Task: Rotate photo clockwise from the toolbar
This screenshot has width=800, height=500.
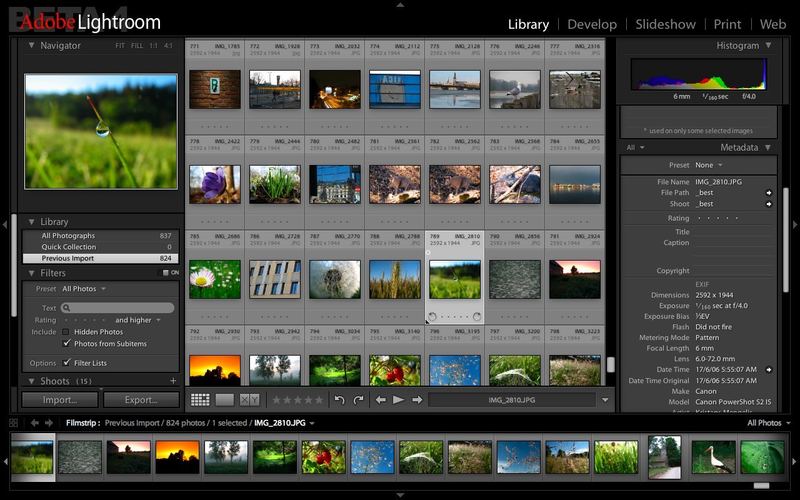Action: [359, 400]
